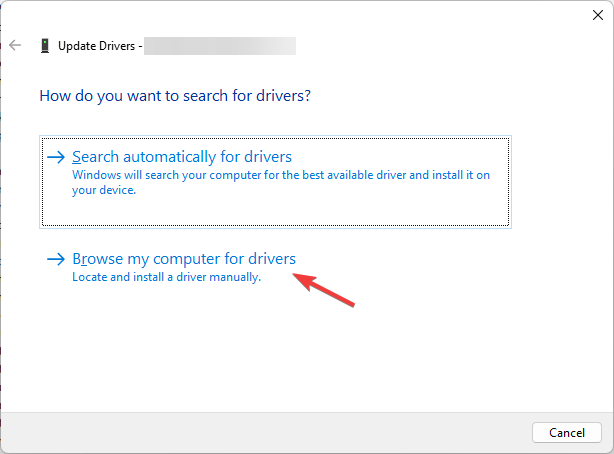The width and height of the screenshot is (614, 454).
Task: Click arrow icon beside Browse my computer
Action: 56,259
